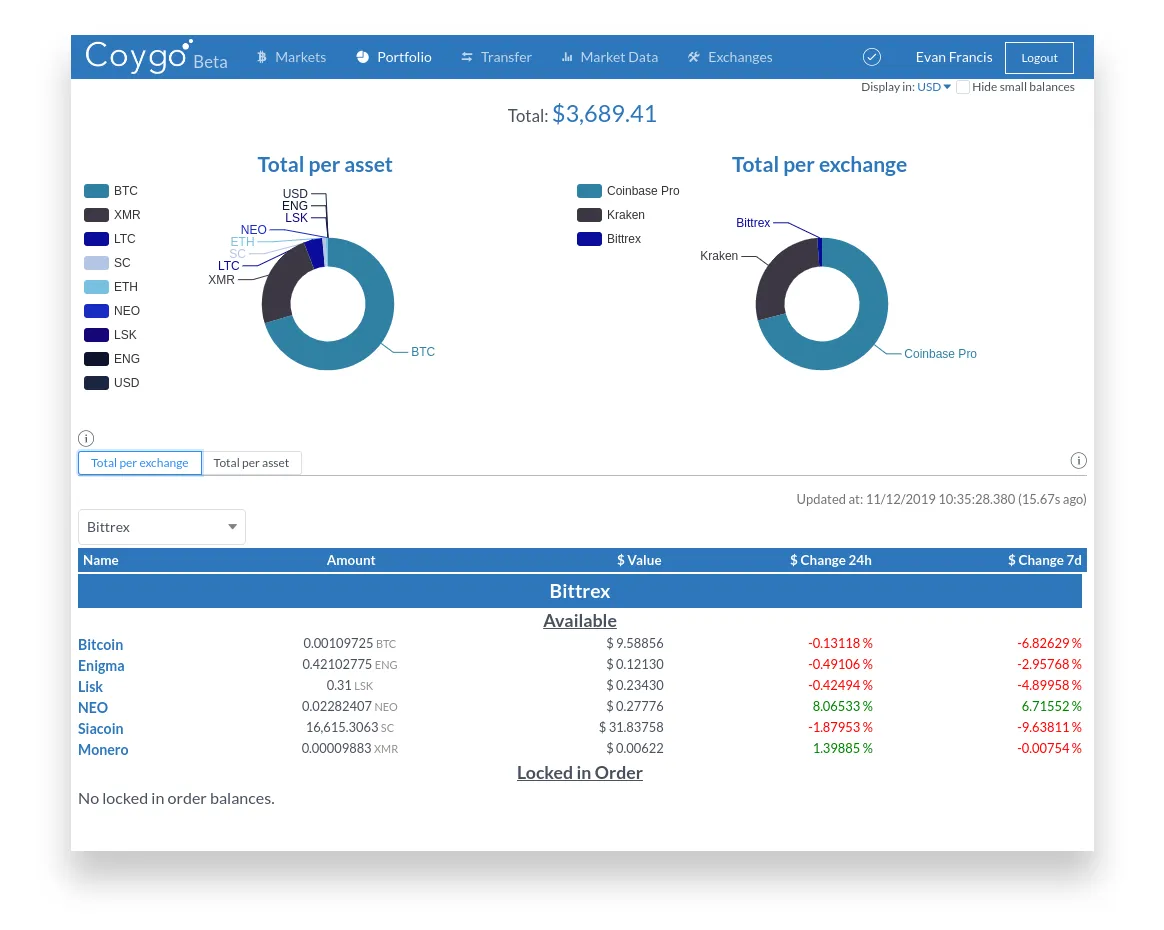This screenshot has height=930, width=1164.
Task: Click the Transfer arrows icon
Action: 467,57
